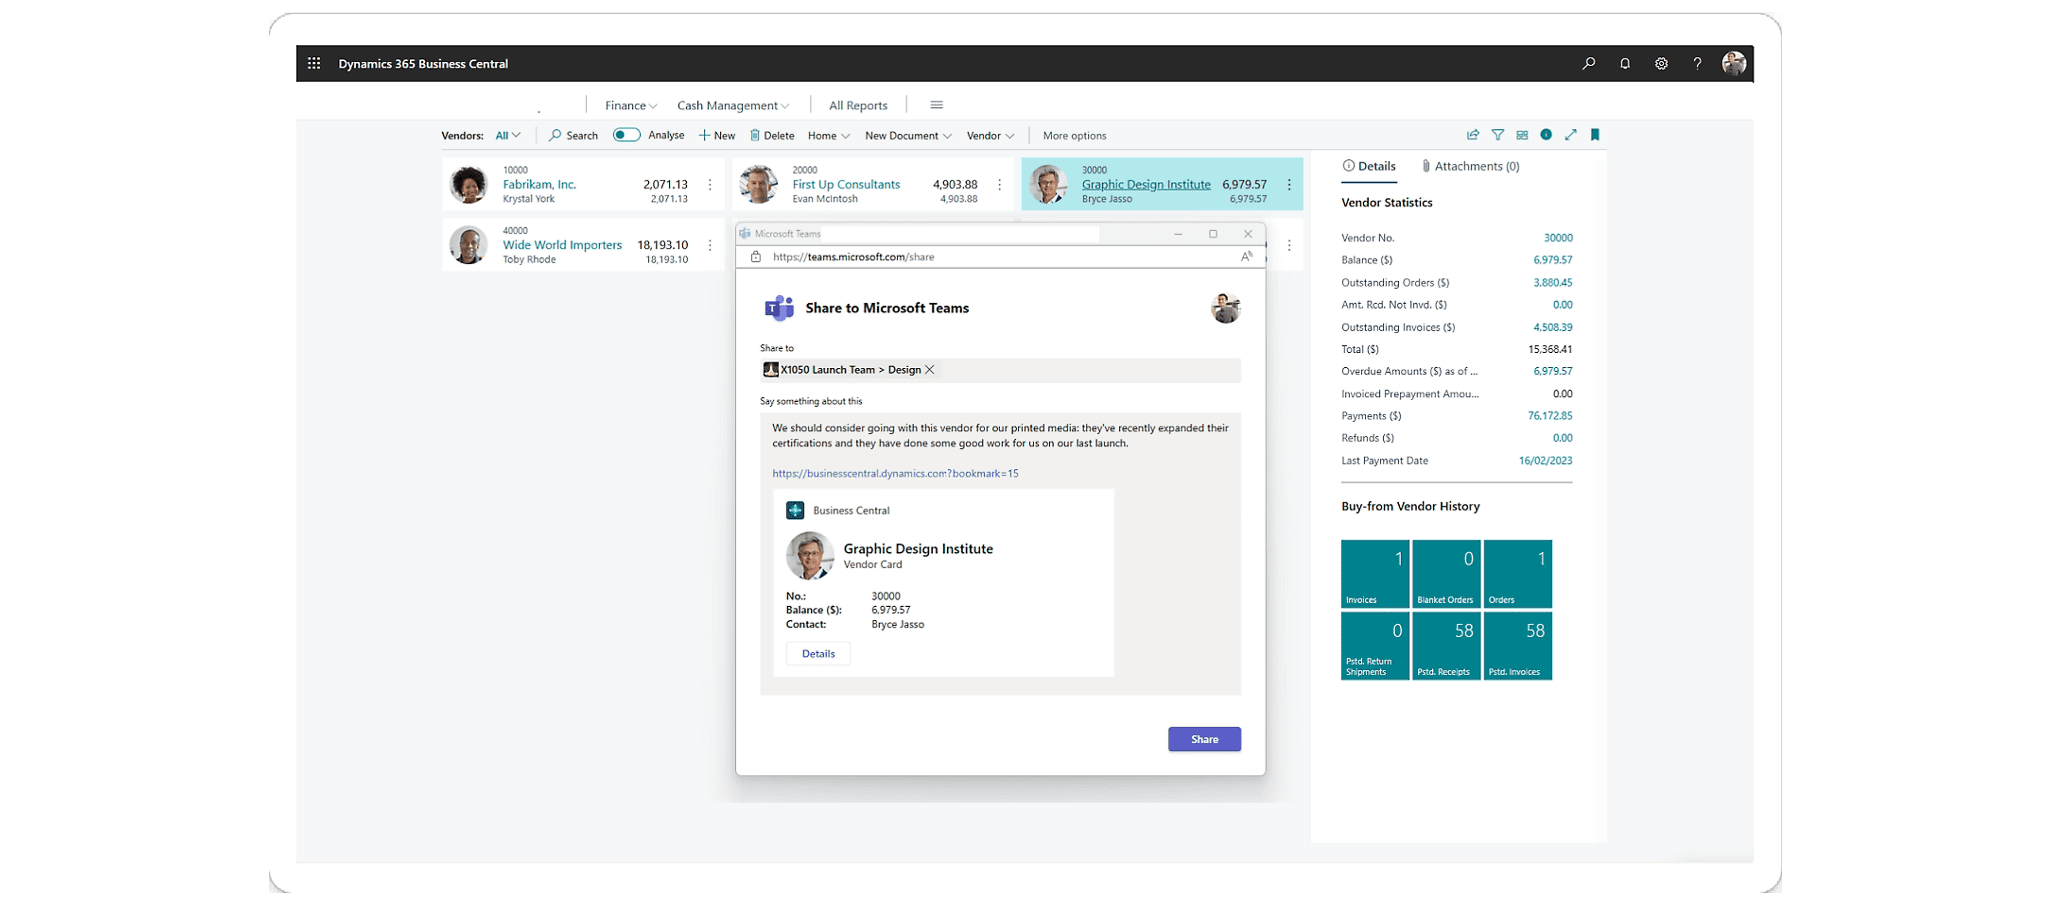Remove the X1050 Launch Team > Design recipient

click(930, 370)
